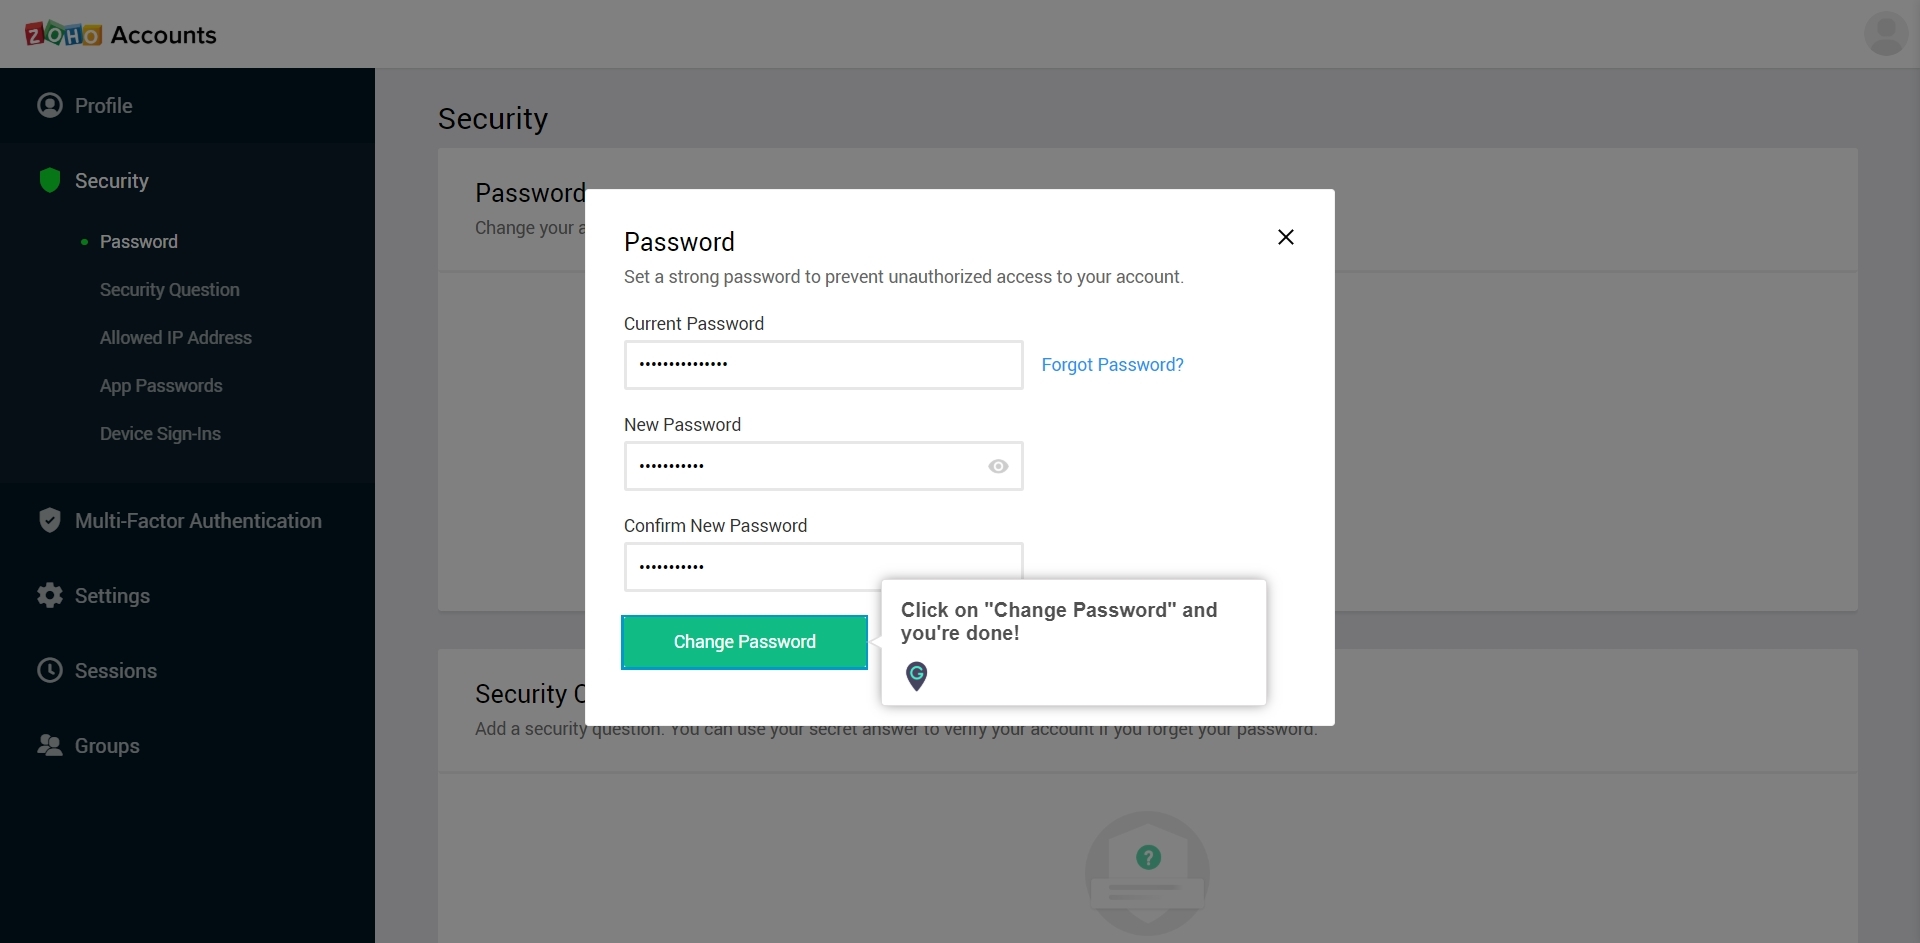Viewport: 1920px width, 943px height.
Task: Click the Change Password button
Action: [x=745, y=642]
